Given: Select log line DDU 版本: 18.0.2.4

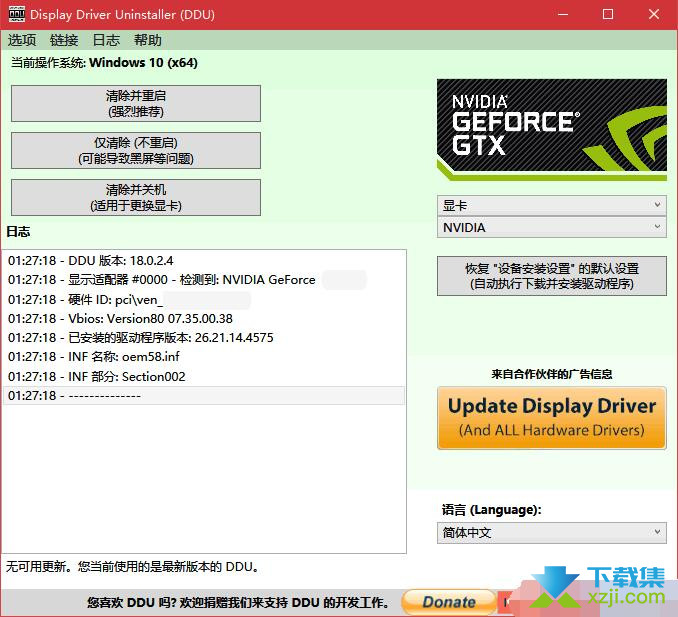Looking at the screenshot, I should coord(204,261).
